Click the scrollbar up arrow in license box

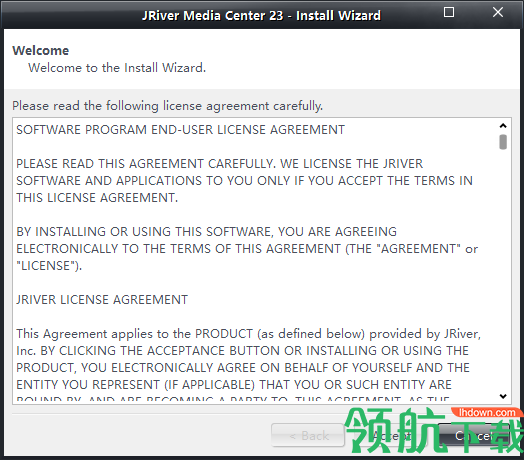tap(503, 126)
